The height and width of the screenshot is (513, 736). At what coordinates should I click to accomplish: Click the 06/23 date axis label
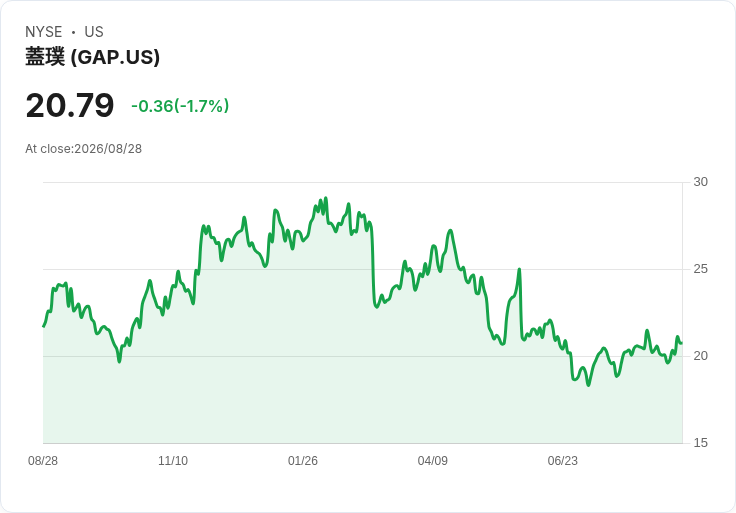[x=562, y=461]
